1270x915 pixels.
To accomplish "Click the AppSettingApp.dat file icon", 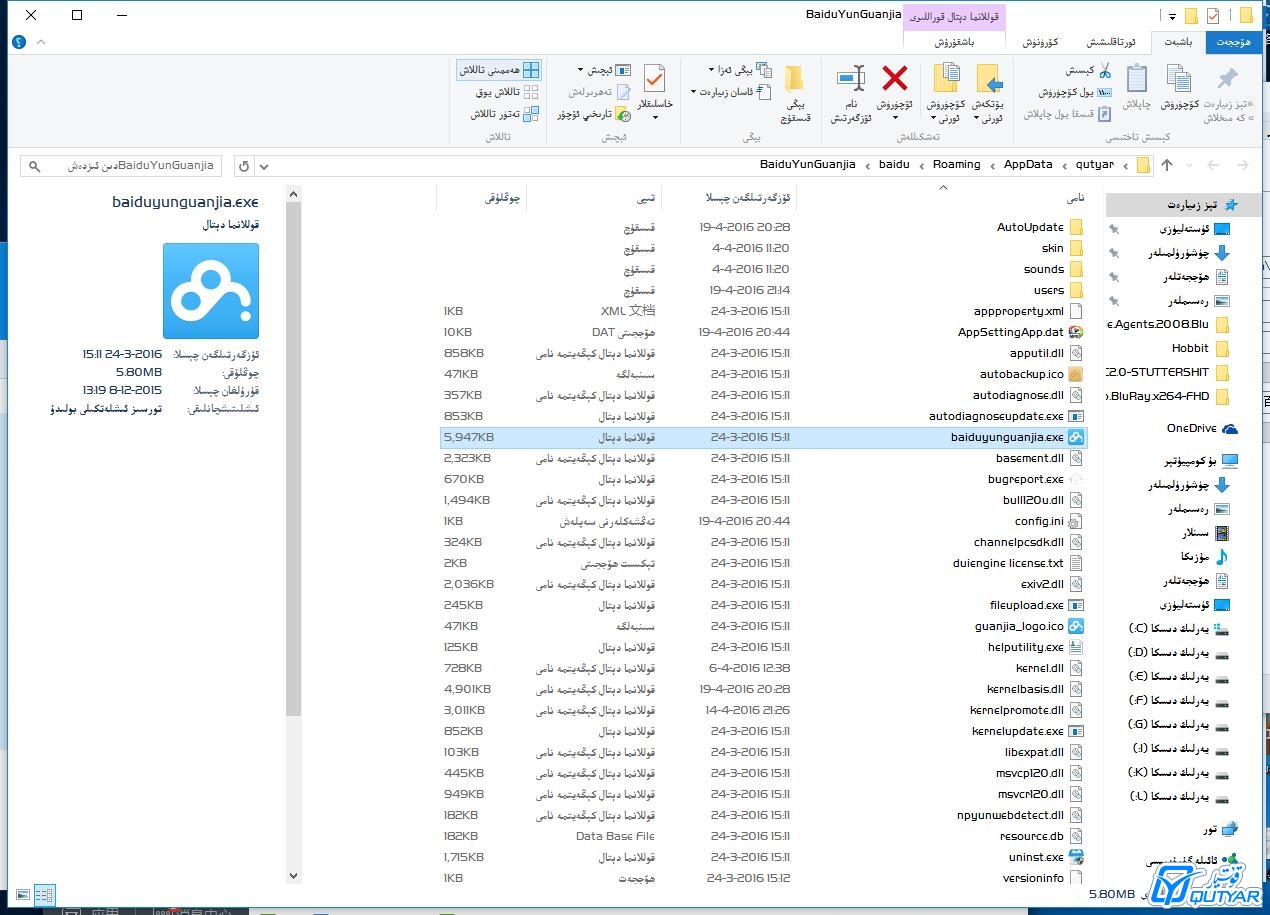I will [1076, 332].
